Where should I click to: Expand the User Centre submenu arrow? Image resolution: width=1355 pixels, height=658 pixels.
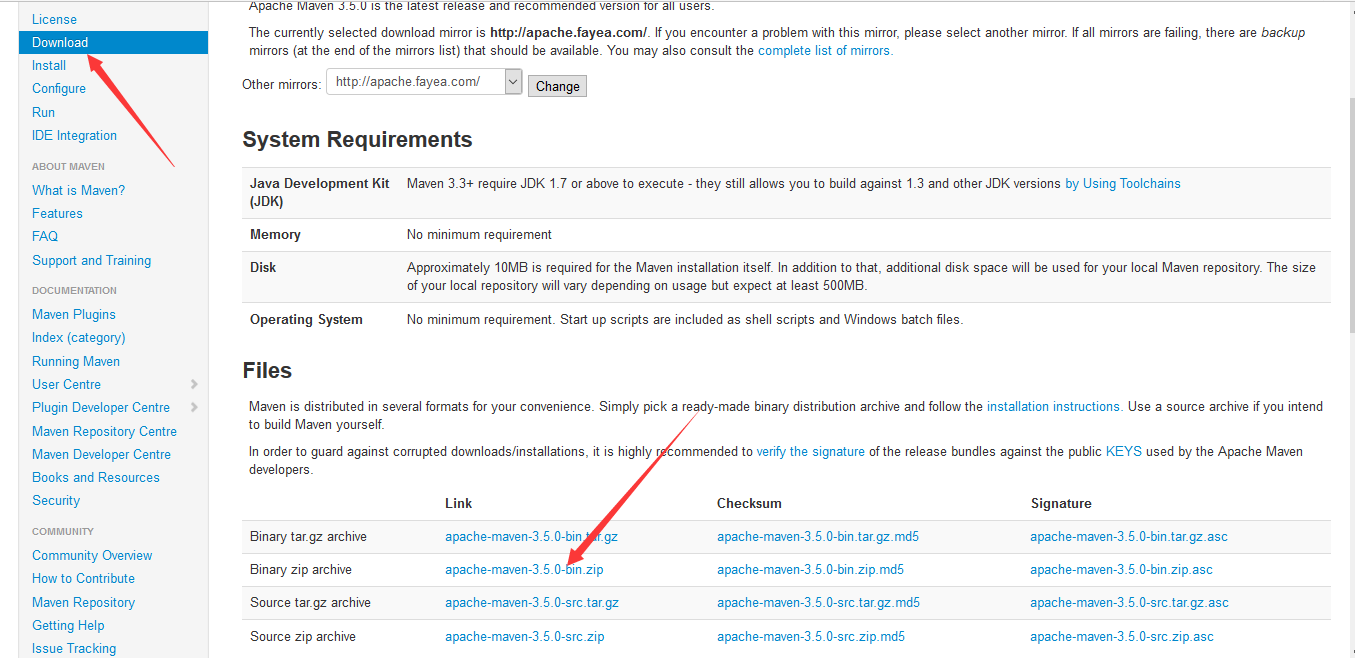pos(194,384)
